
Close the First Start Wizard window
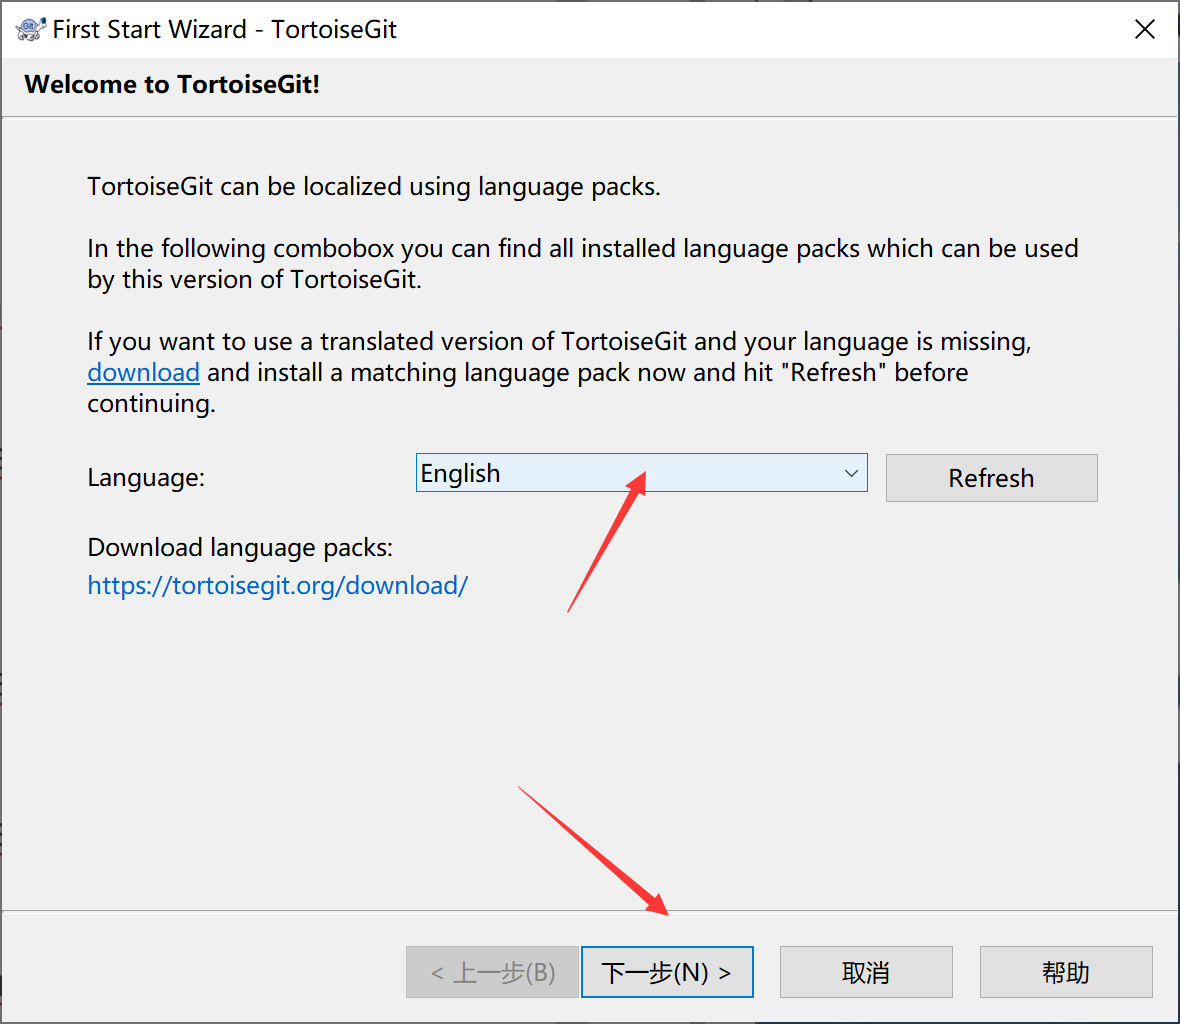point(1145,29)
